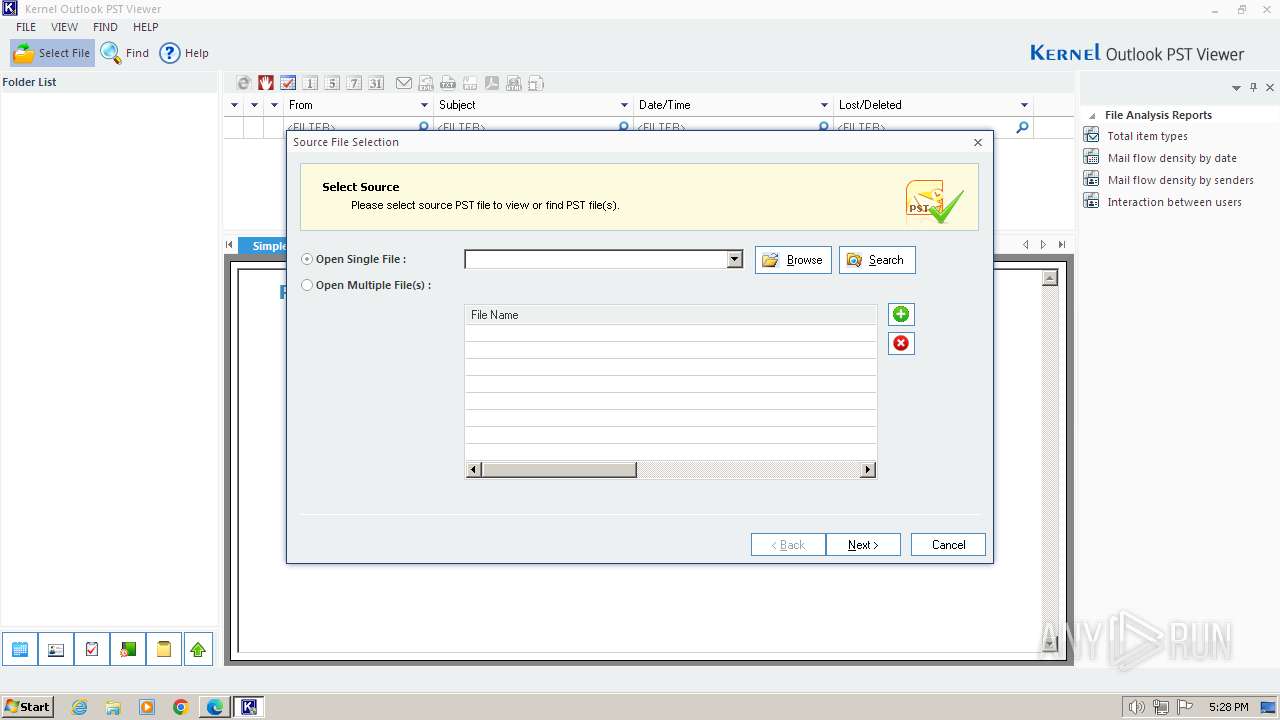Screen dimensions: 1280x720
Task: Open Internet Explorer from taskbar
Action: pyautogui.click(x=79, y=707)
